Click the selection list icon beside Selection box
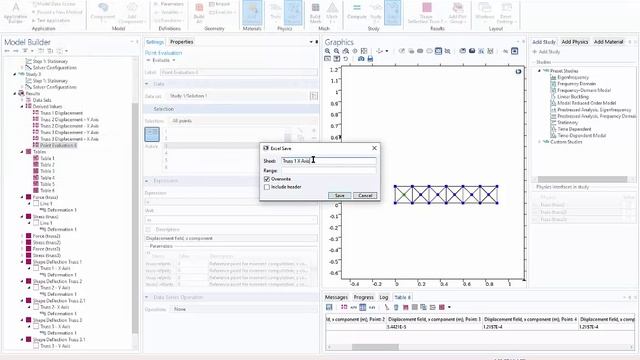 (152, 134)
